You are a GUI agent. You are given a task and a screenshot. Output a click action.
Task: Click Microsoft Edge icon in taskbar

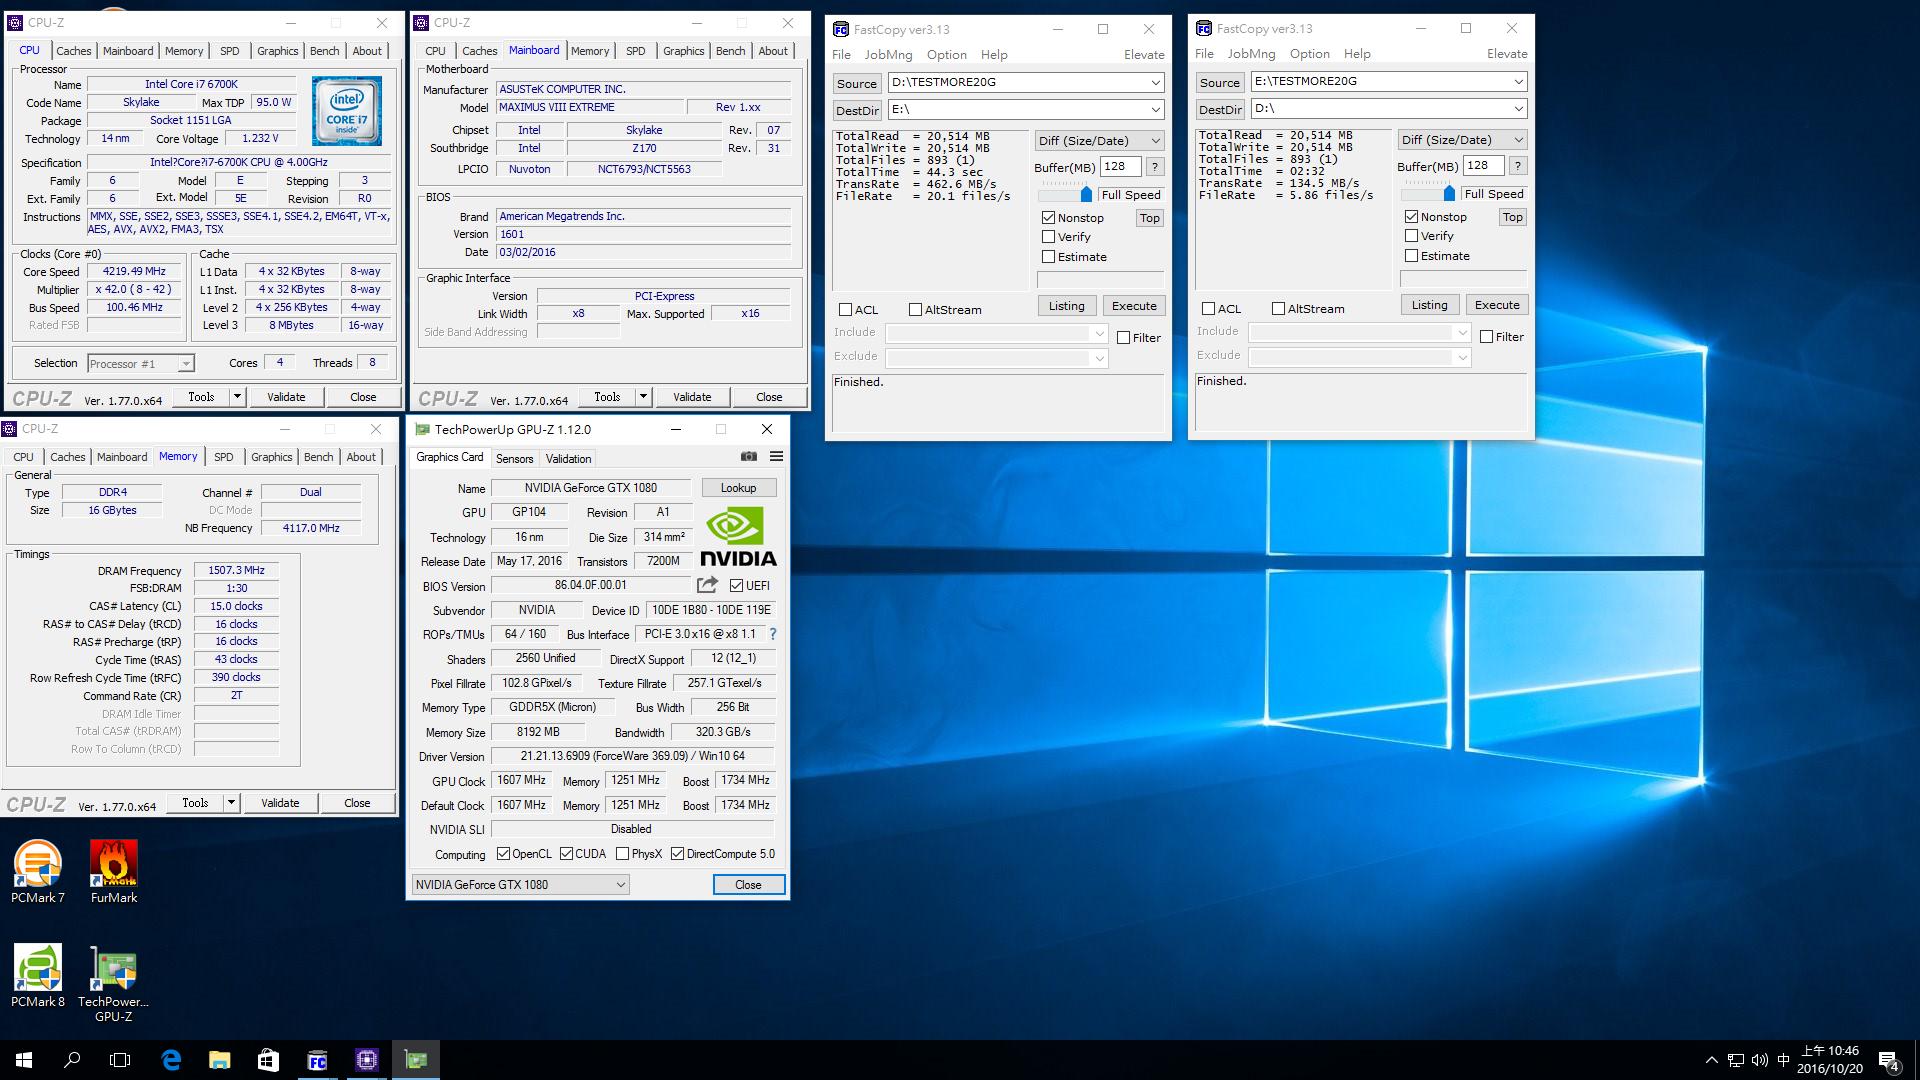point(171,1060)
